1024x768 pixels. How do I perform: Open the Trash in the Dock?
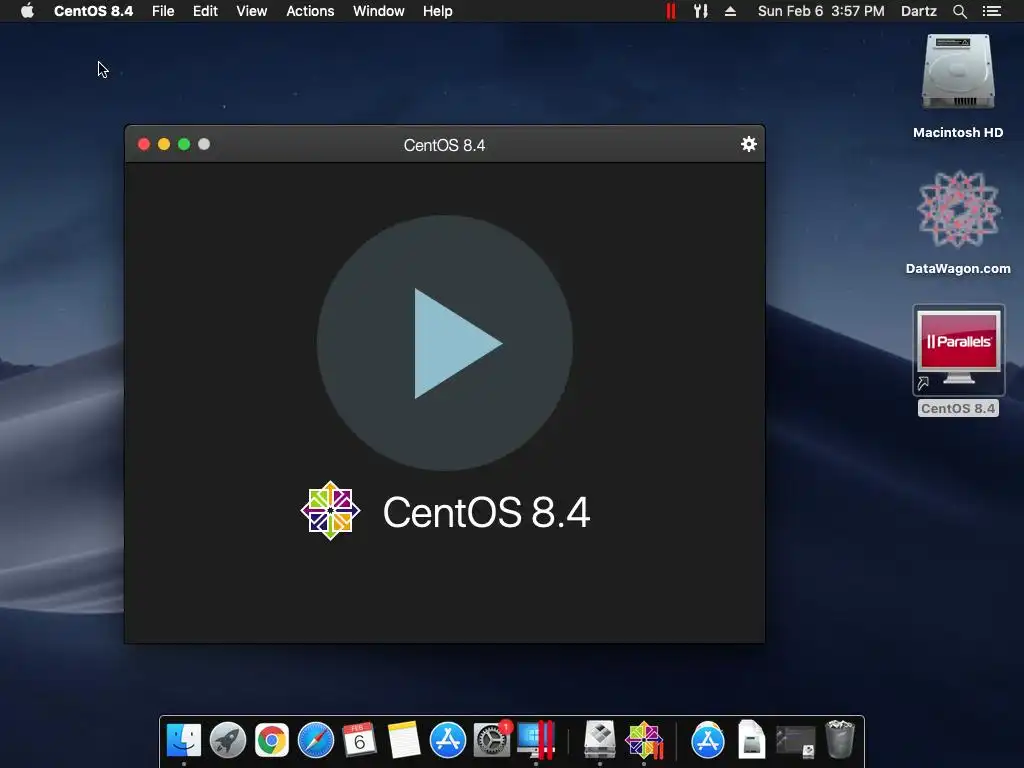[840, 739]
